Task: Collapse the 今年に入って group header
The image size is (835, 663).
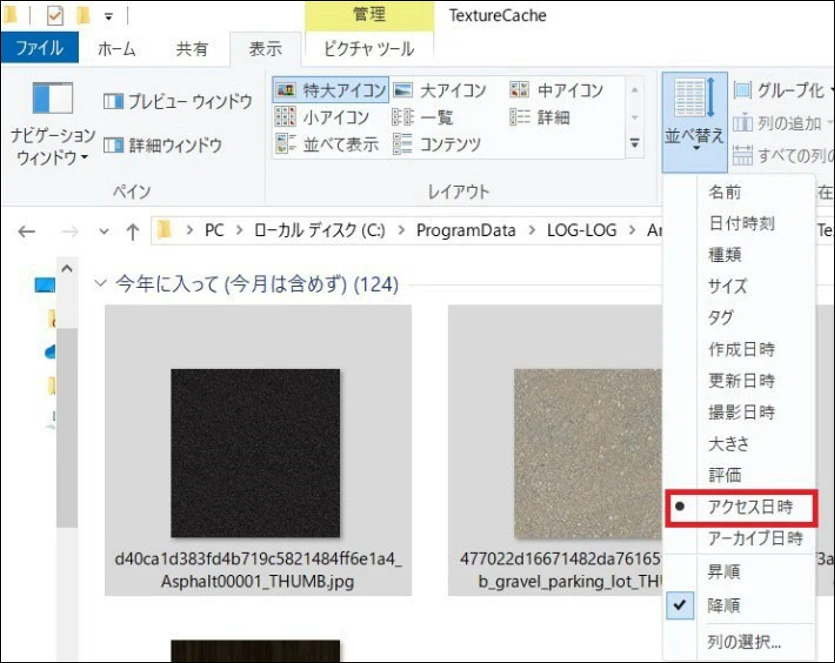Action: (x=100, y=284)
